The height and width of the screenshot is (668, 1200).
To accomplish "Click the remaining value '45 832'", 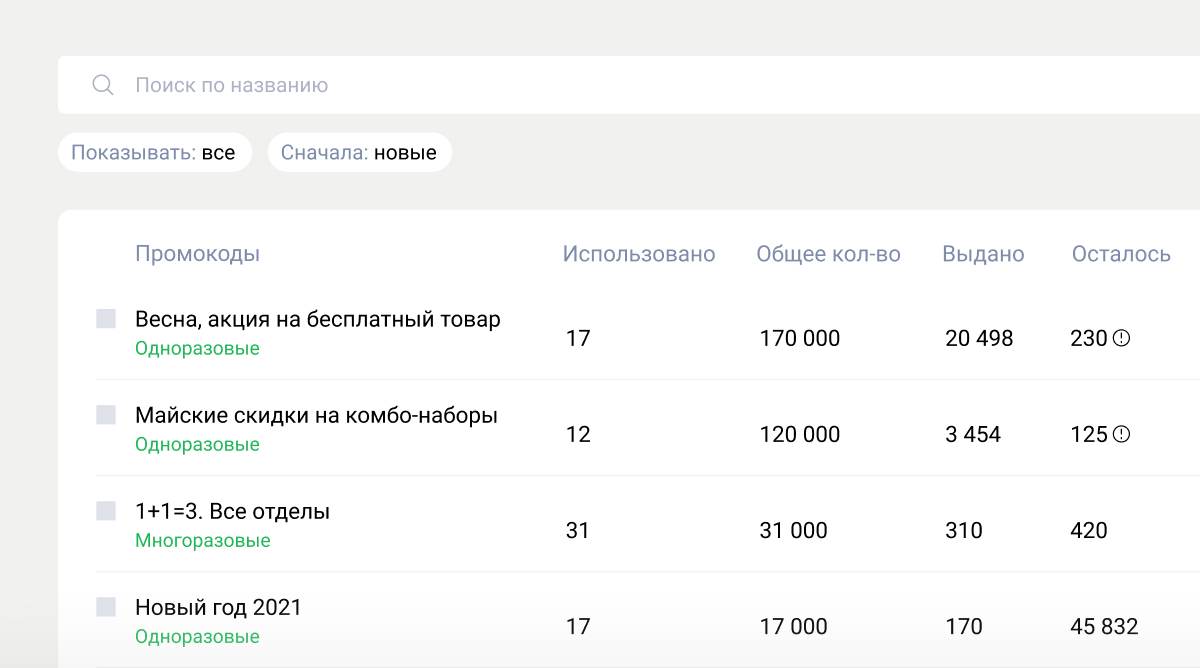I will pos(1104,627).
